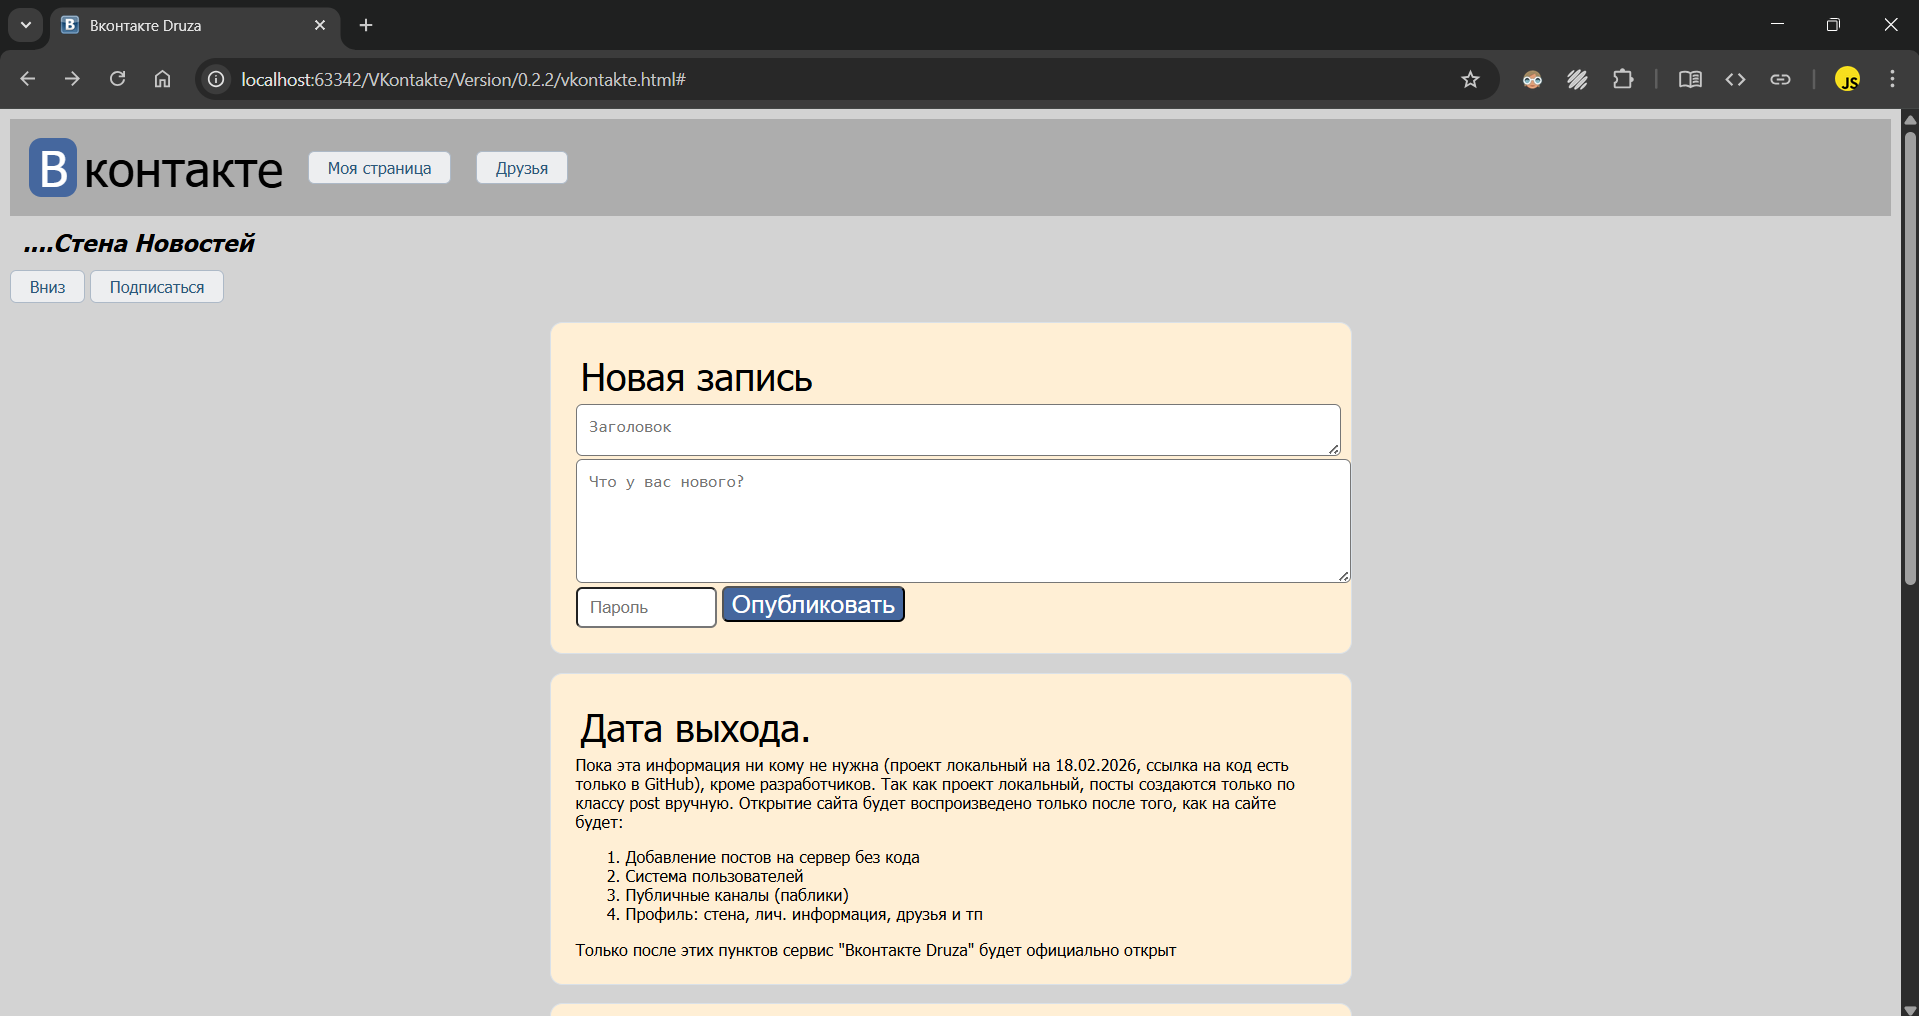Click list item 'Система пользователей'

click(x=714, y=876)
